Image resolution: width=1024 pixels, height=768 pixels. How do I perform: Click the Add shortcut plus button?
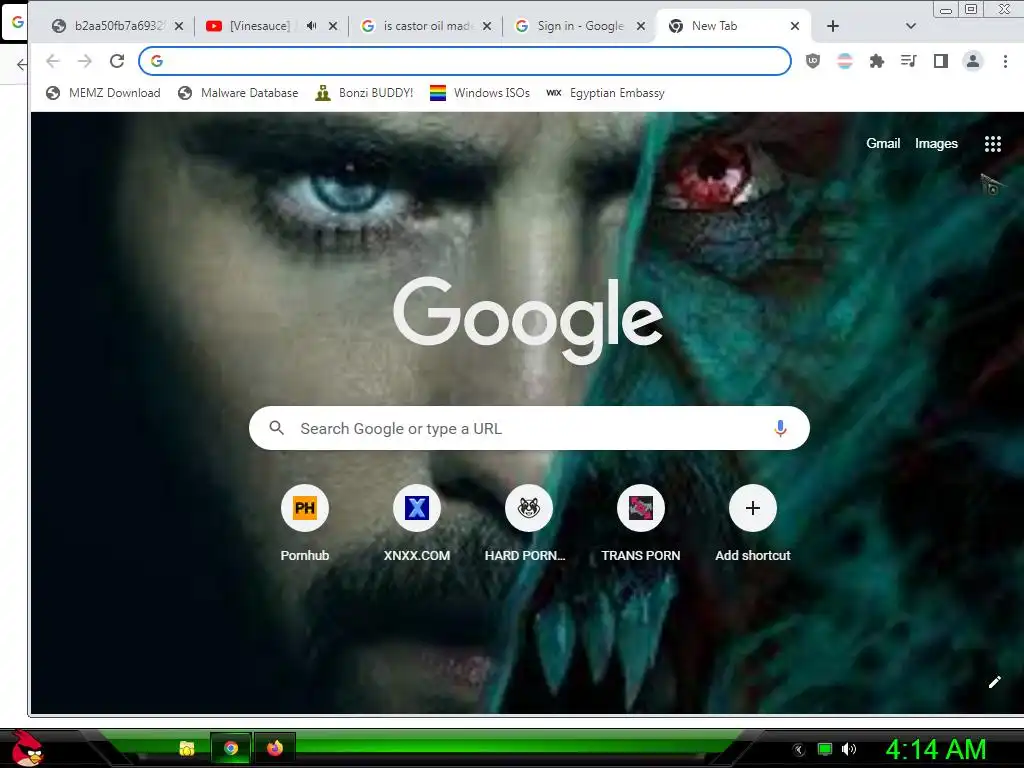point(752,508)
